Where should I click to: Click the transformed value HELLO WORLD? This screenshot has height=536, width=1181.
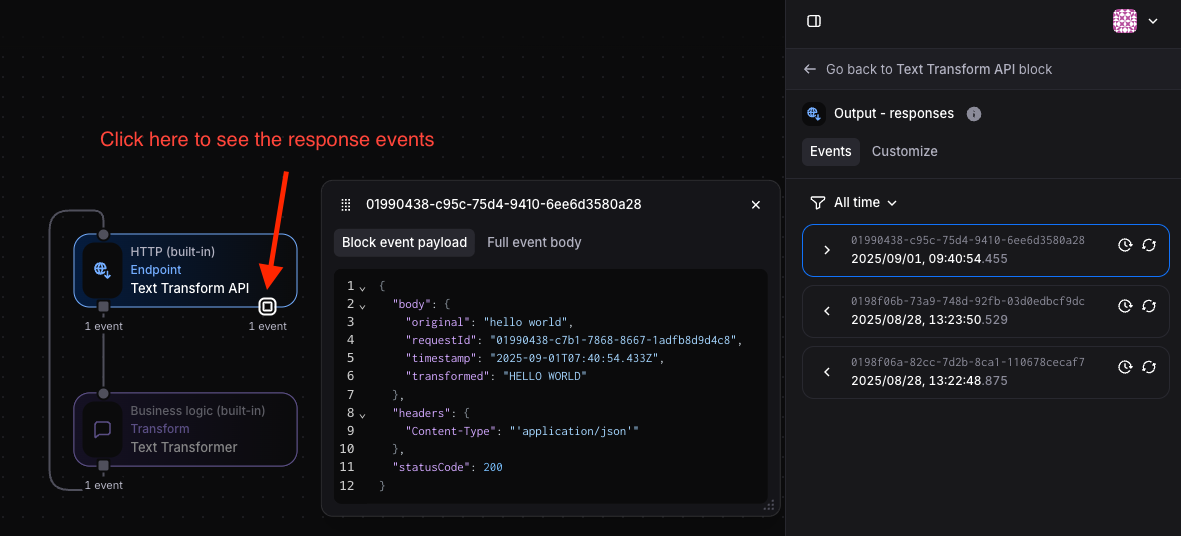point(545,376)
